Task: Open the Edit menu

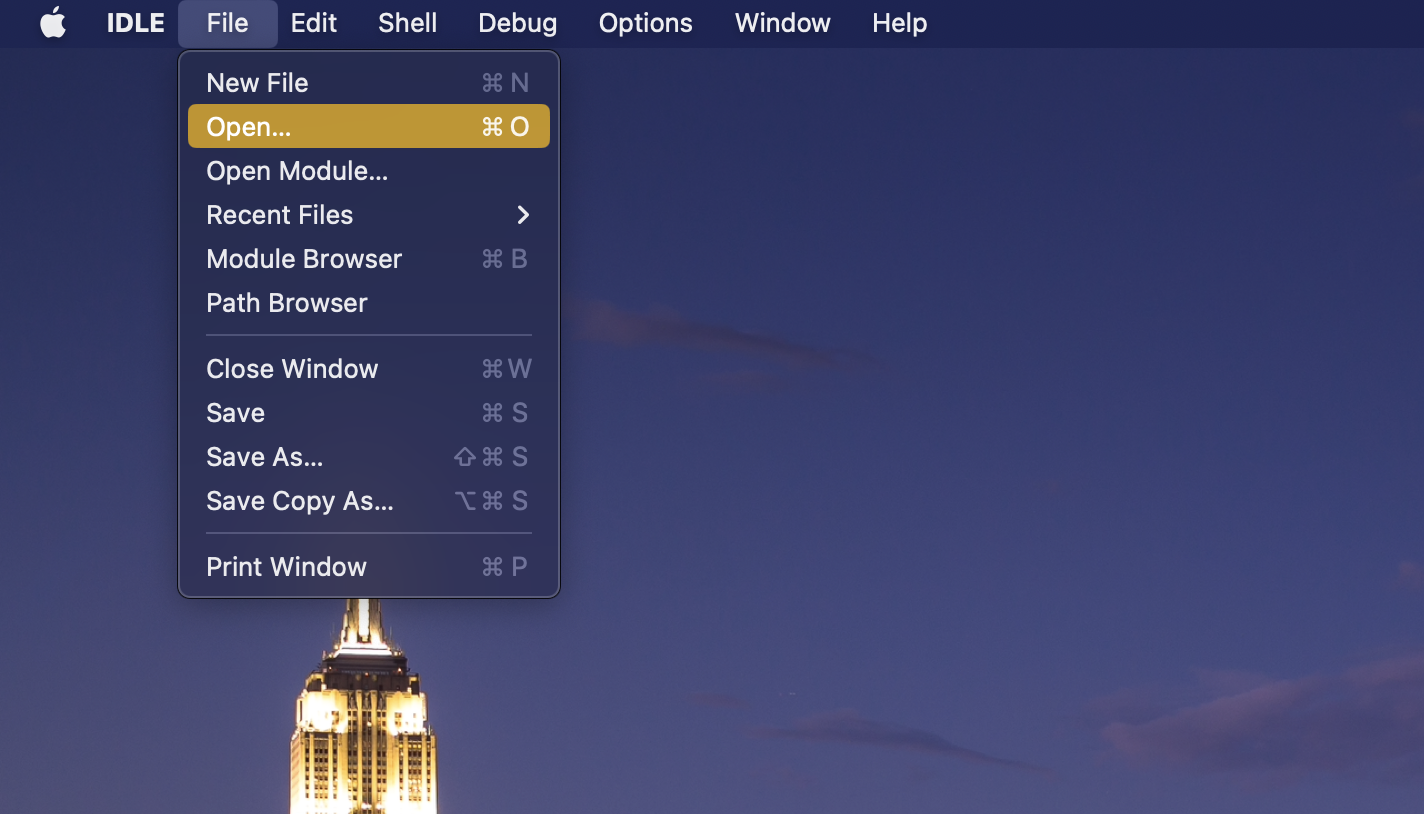Action: (313, 23)
